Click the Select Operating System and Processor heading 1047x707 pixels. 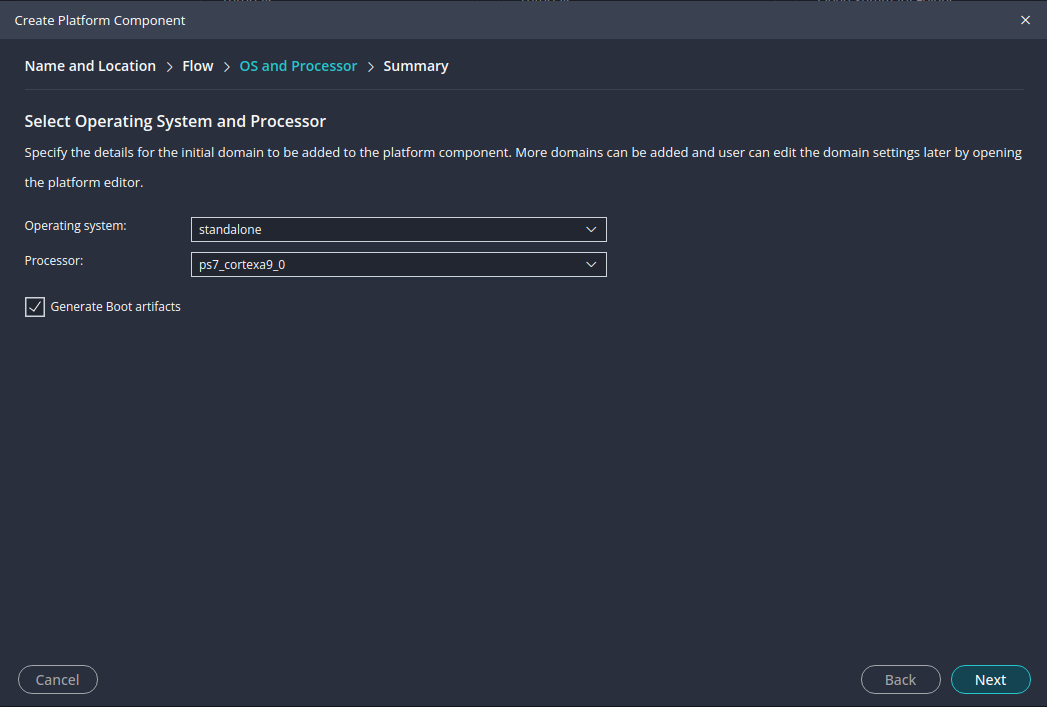click(x=175, y=122)
